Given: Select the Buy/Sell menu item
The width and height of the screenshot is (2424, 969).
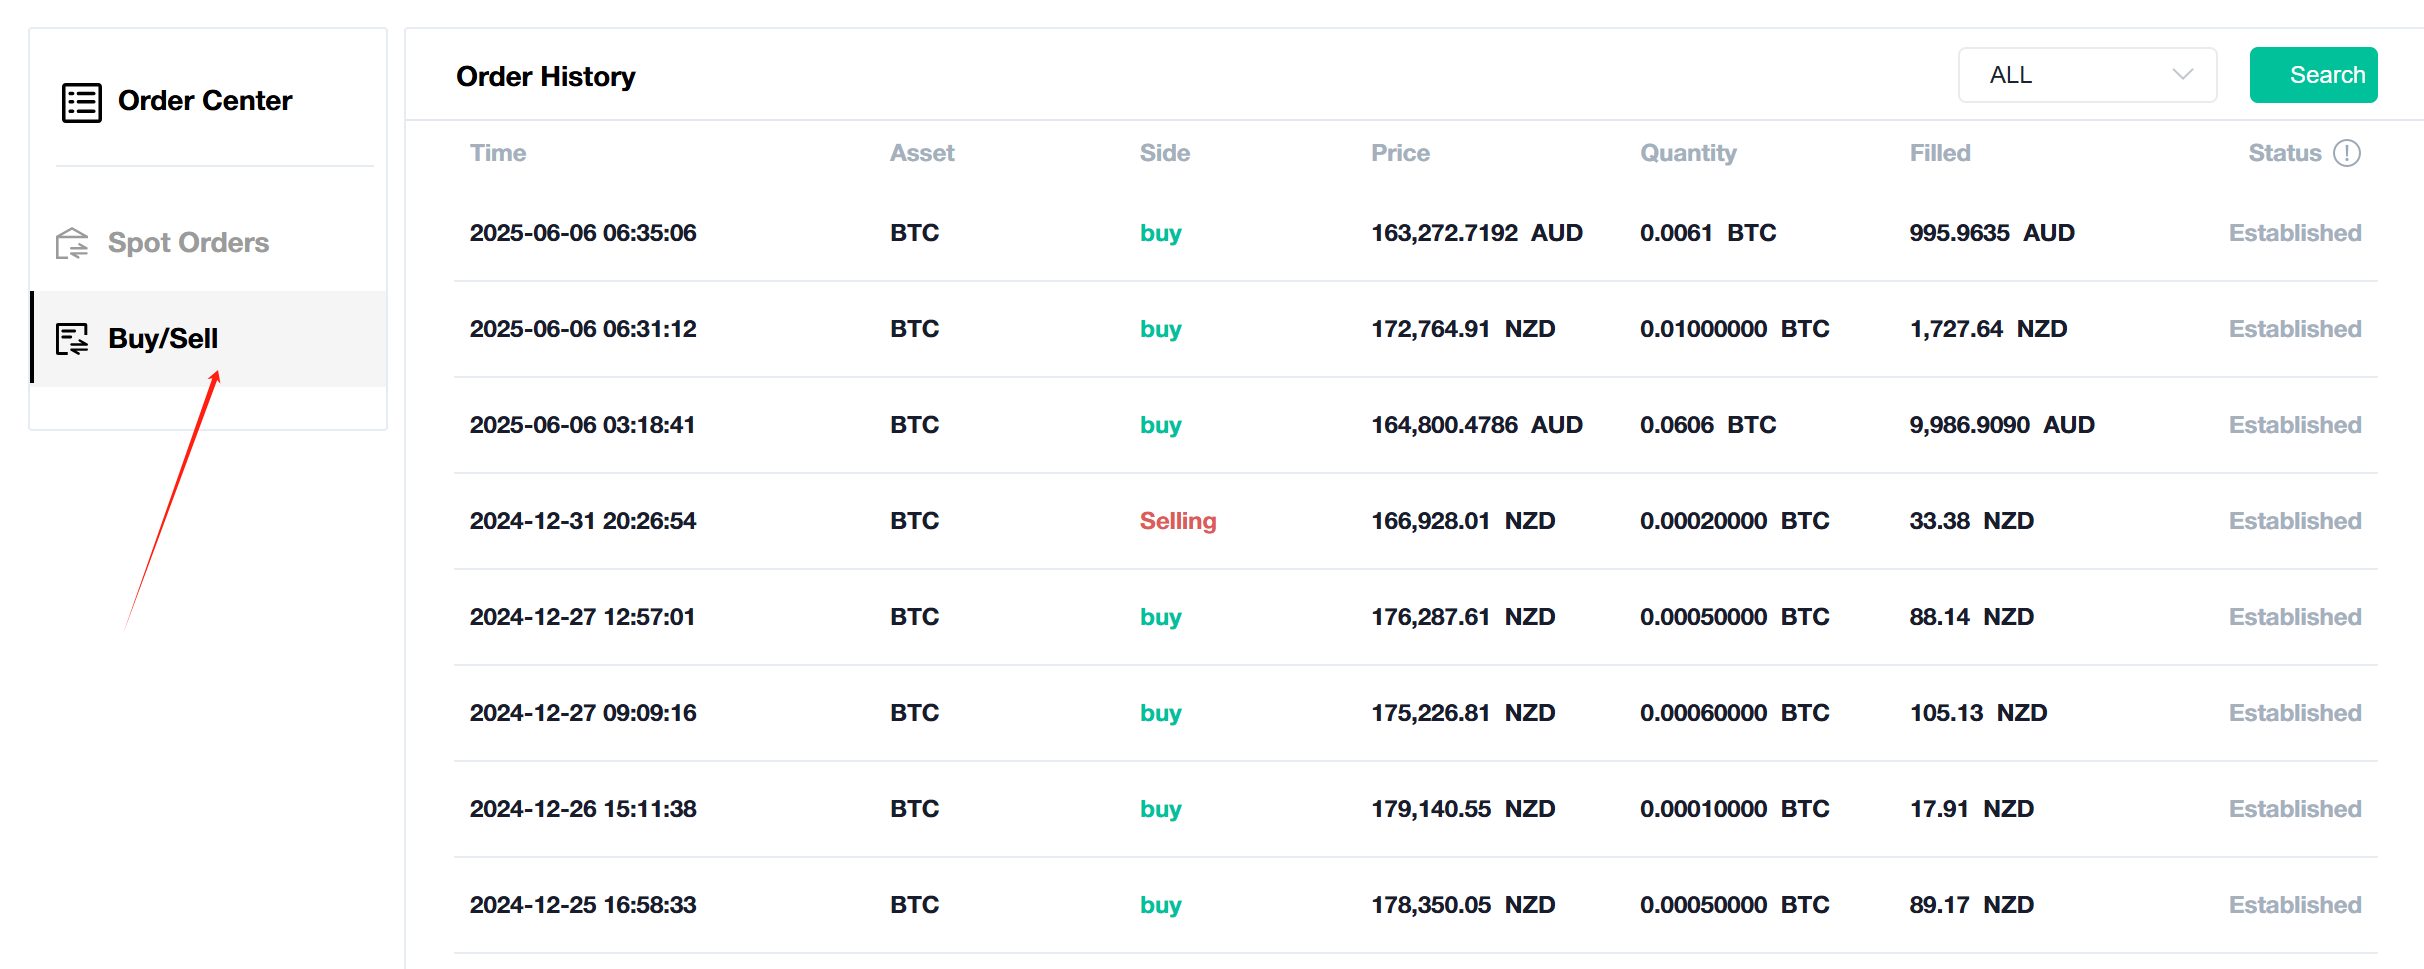Looking at the screenshot, I should (x=163, y=339).
